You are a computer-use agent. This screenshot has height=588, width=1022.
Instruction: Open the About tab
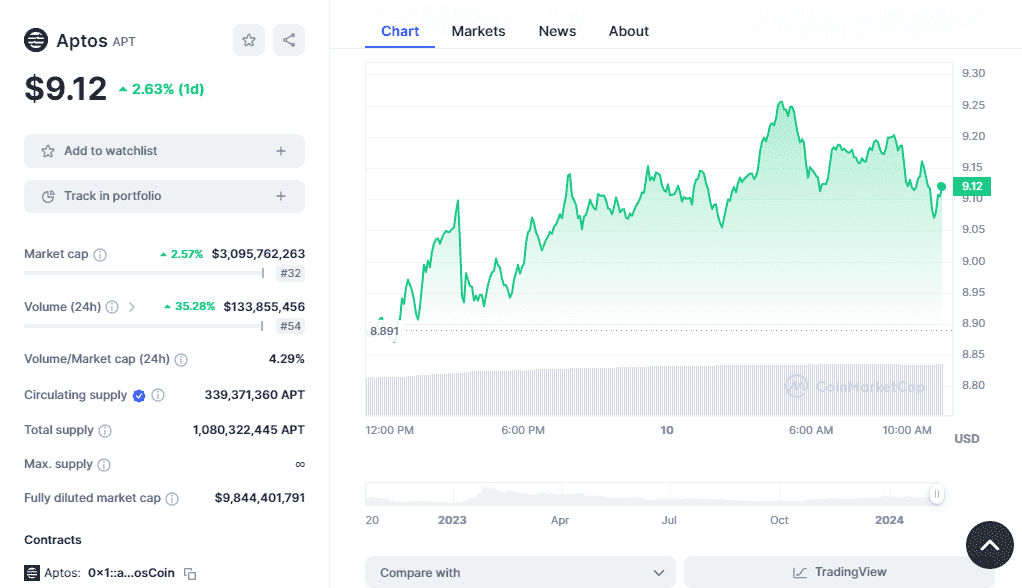pyautogui.click(x=629, y=31)
